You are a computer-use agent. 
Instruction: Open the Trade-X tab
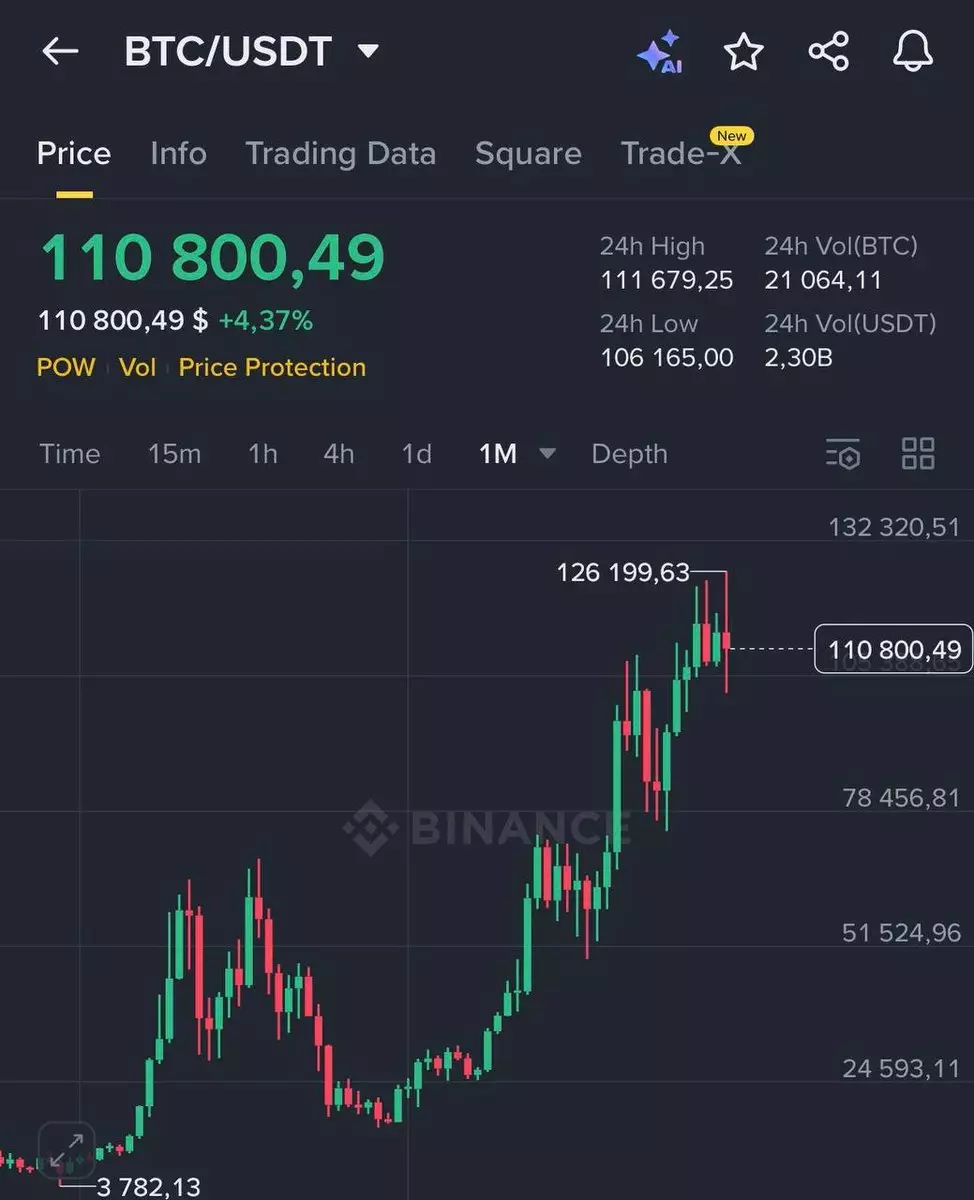pos(681,154)
